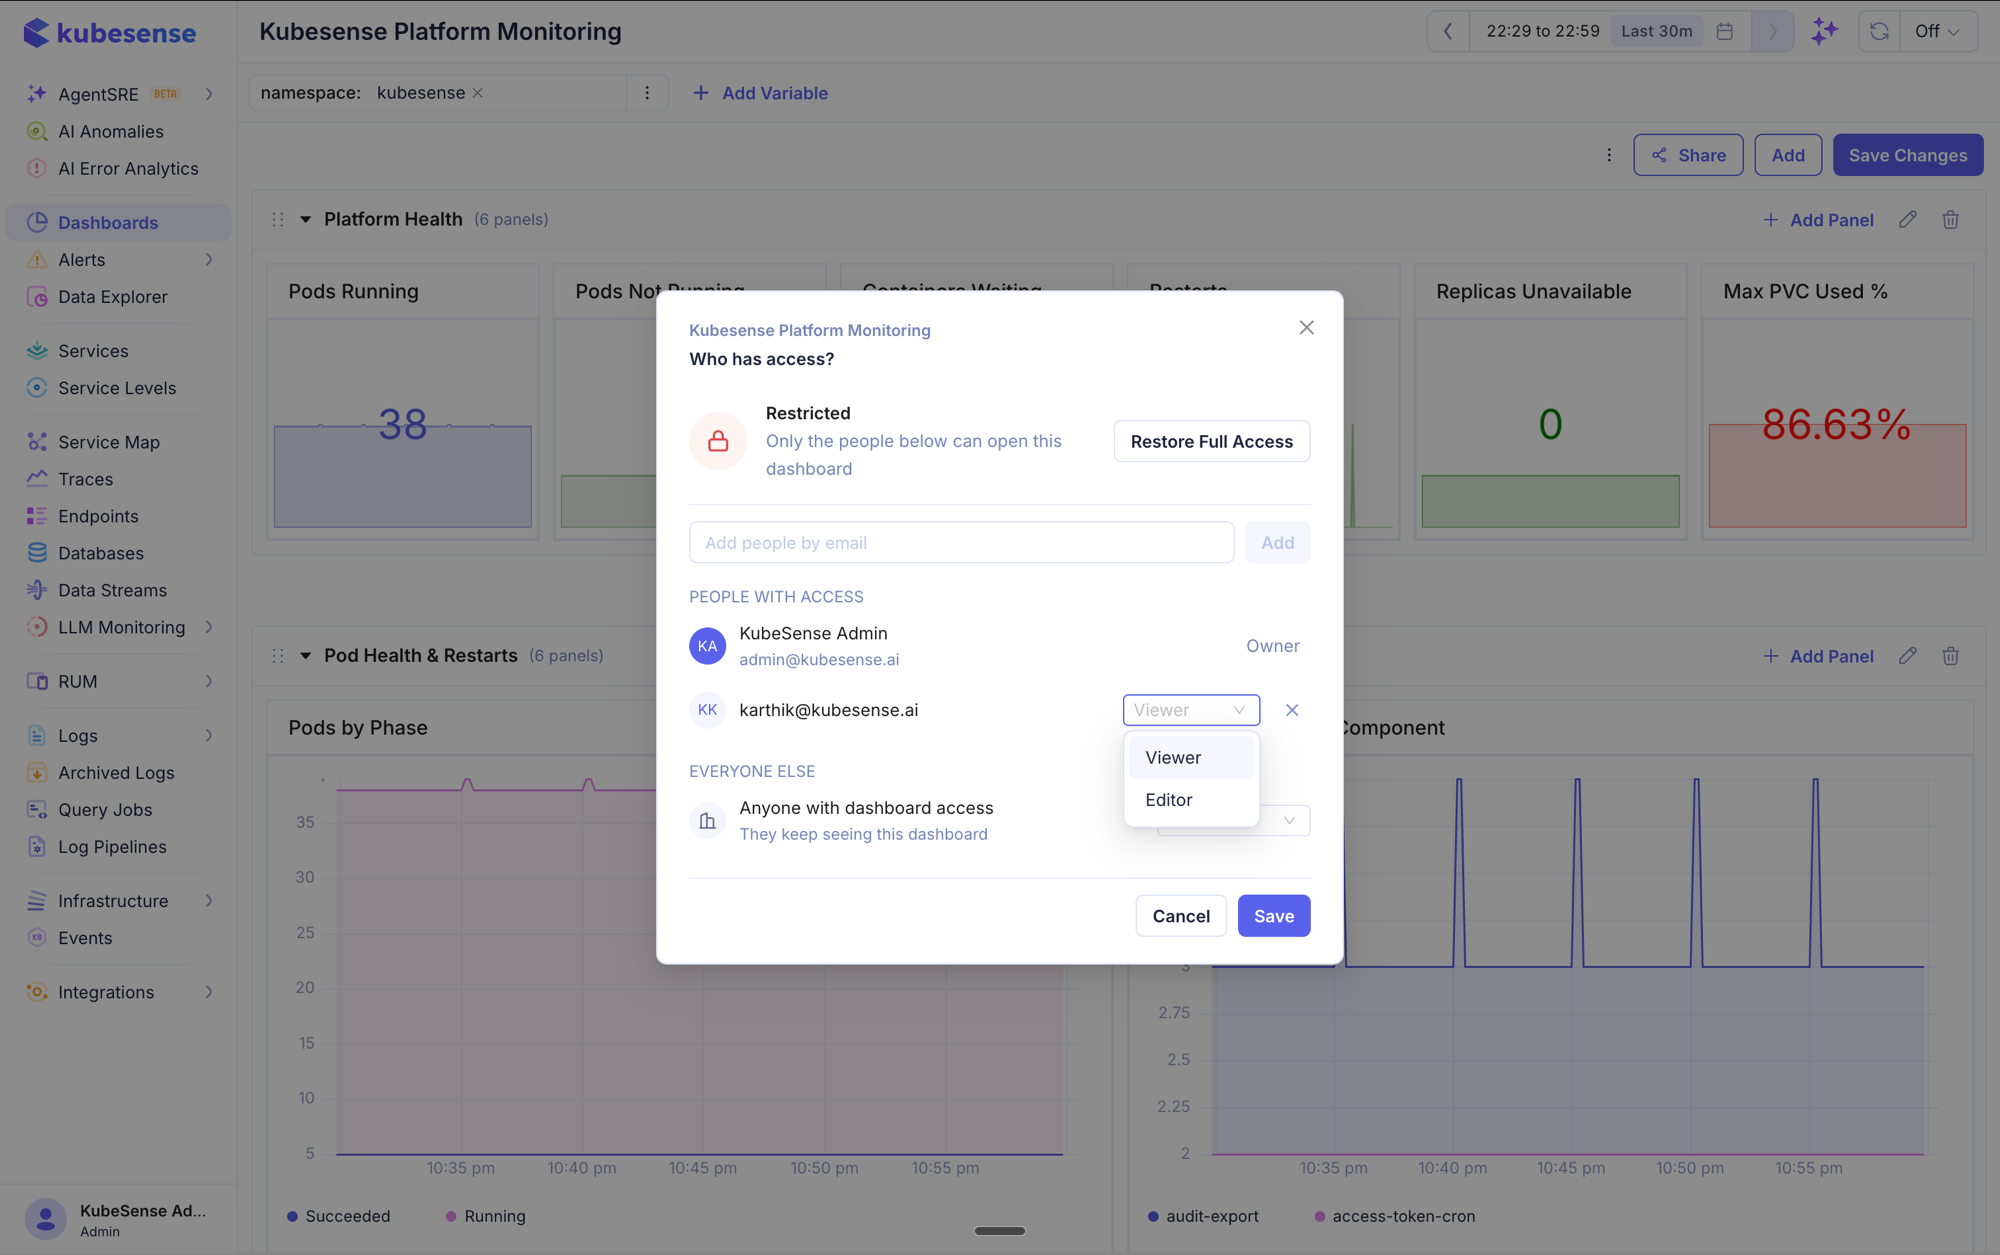Click the refresh icon in top bar
The height and width of the screenshot is (1255, 2000).
[x=1879, y=31]
